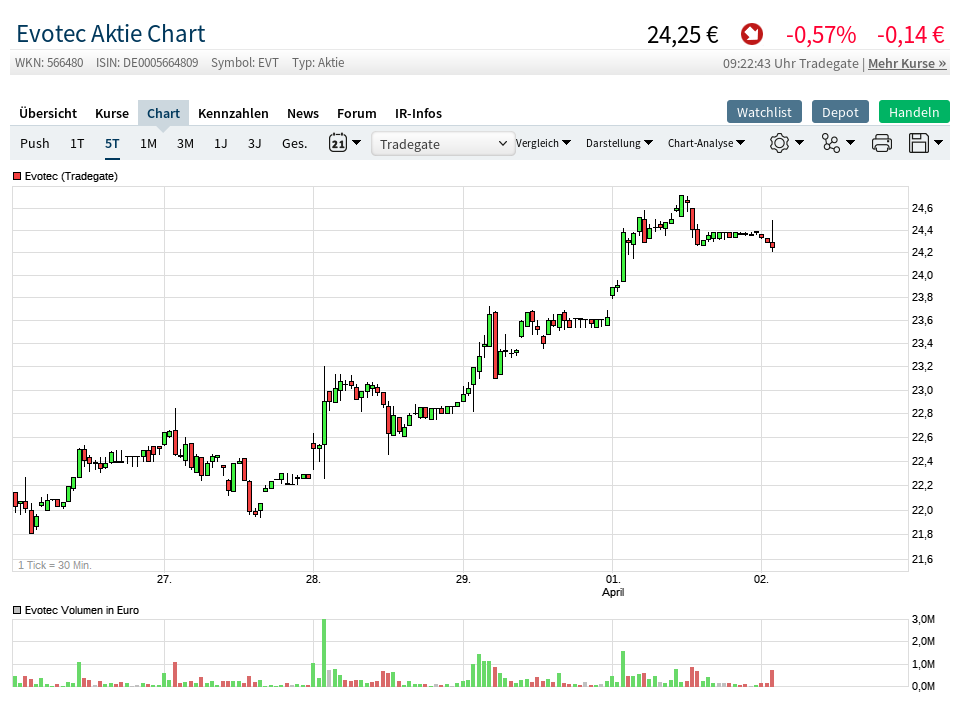Open the Darstellung display dropdown
965x710 pixels.
tap(618, 143)
